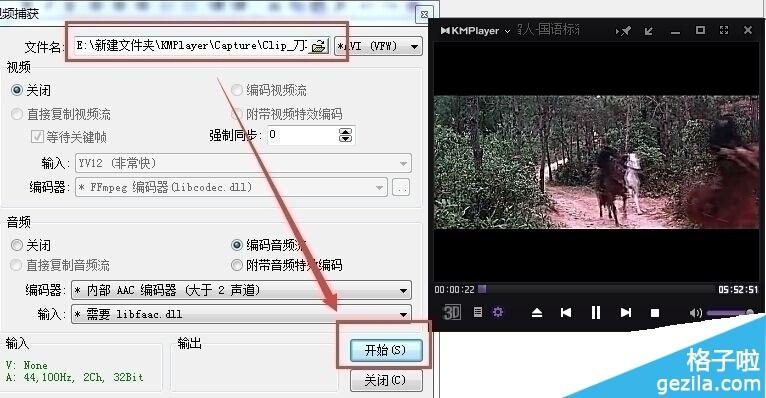Click the eject/open file button in KMPlayer

(537, 313)
